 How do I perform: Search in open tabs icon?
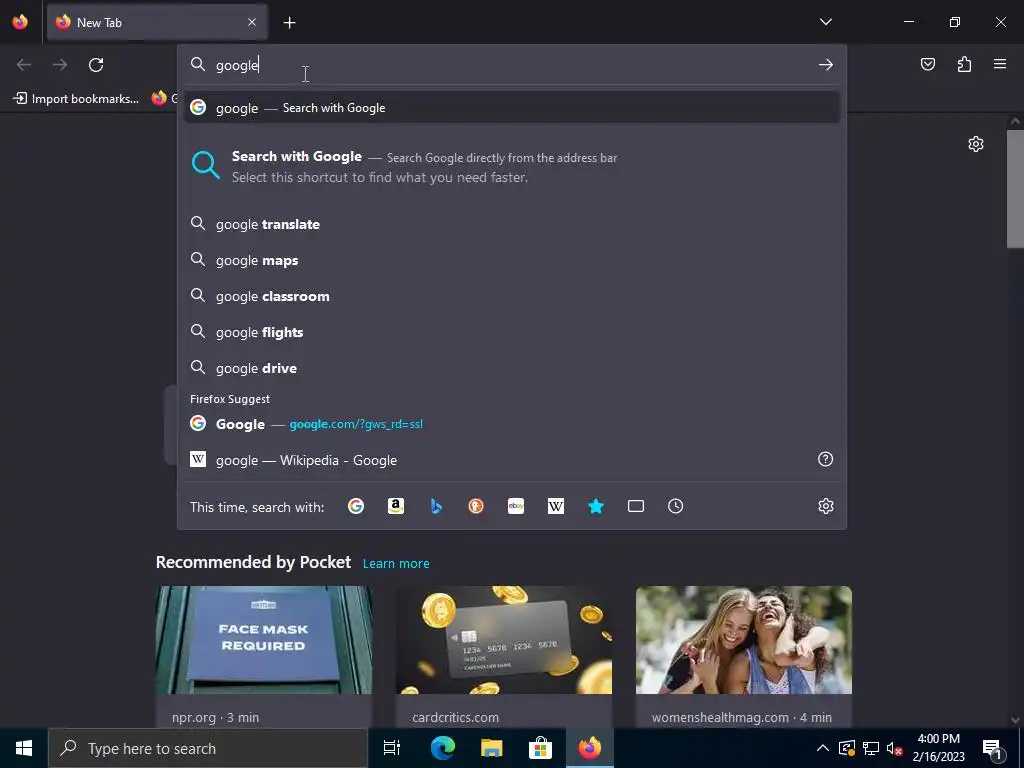(x=636, y=506)
